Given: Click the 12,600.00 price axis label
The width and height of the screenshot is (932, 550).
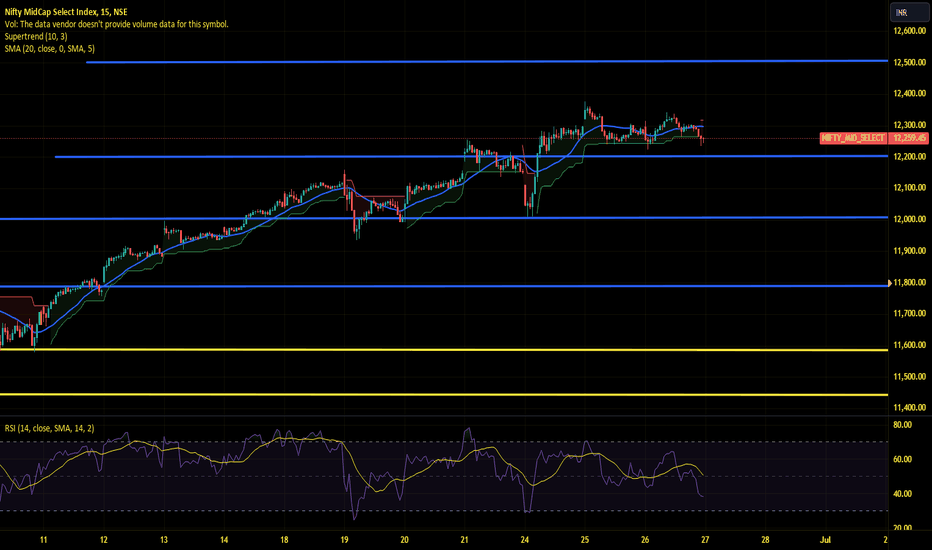Looking at the screenshot, I should click(x=909, y=31).
